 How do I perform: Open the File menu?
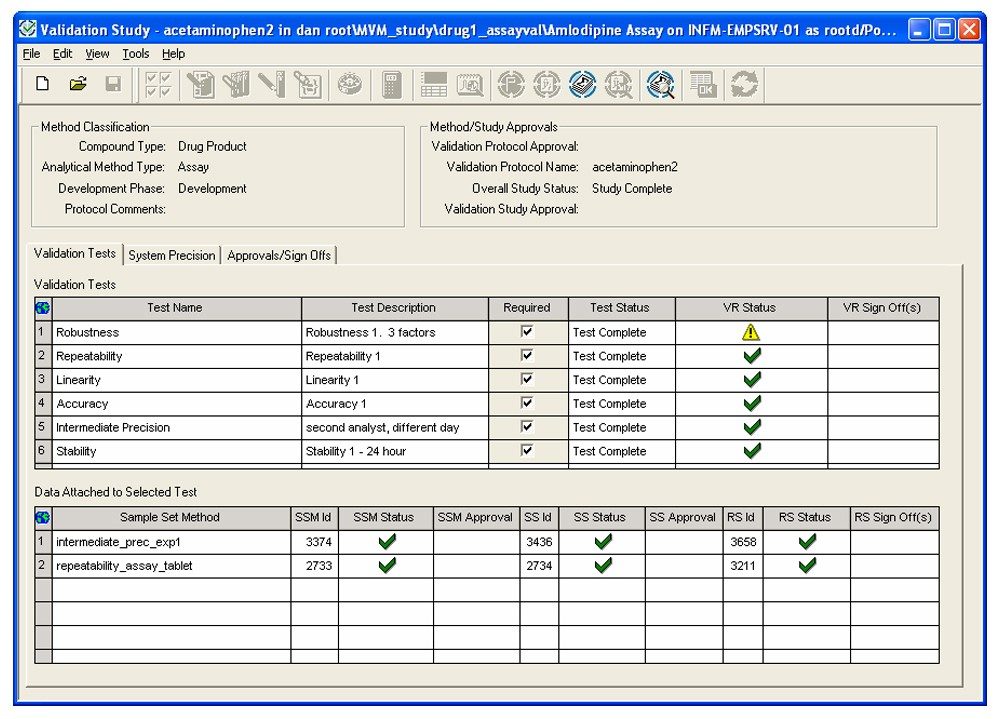point(31,54)
